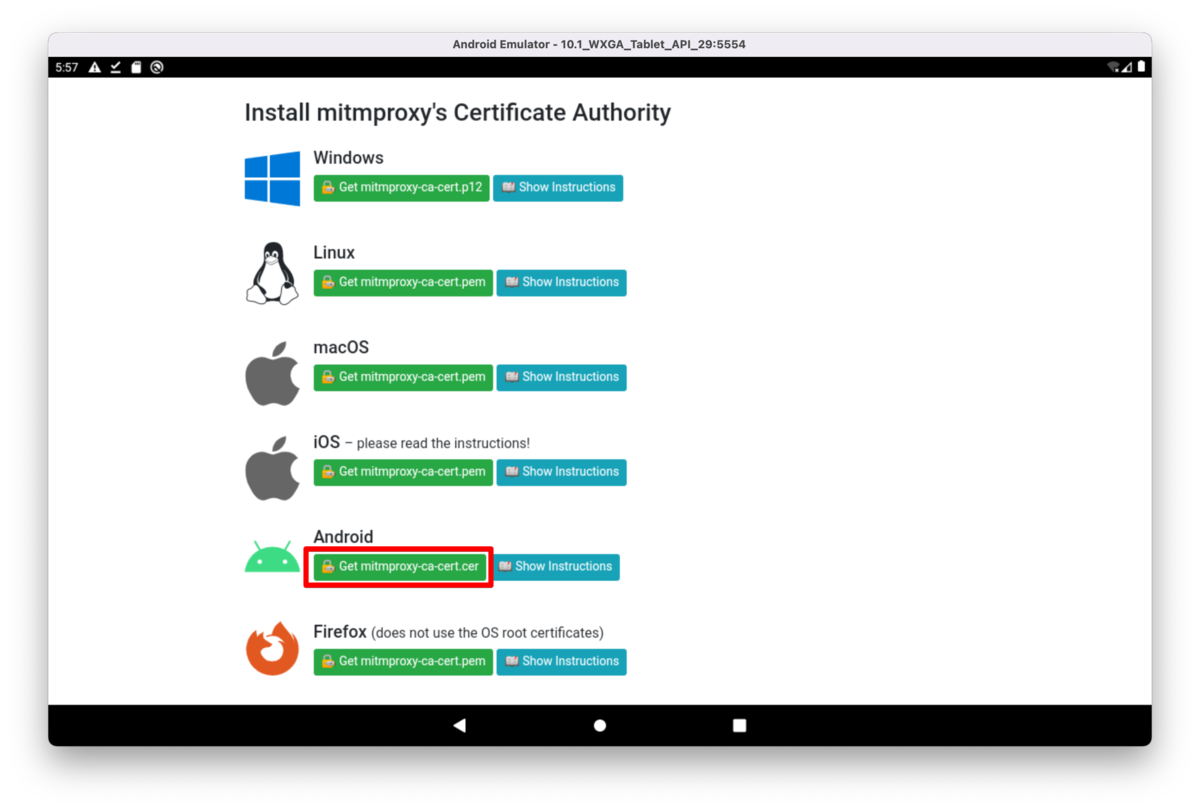Click the Android heading text
1200x810 pixels.
click(x=343, y=537)
